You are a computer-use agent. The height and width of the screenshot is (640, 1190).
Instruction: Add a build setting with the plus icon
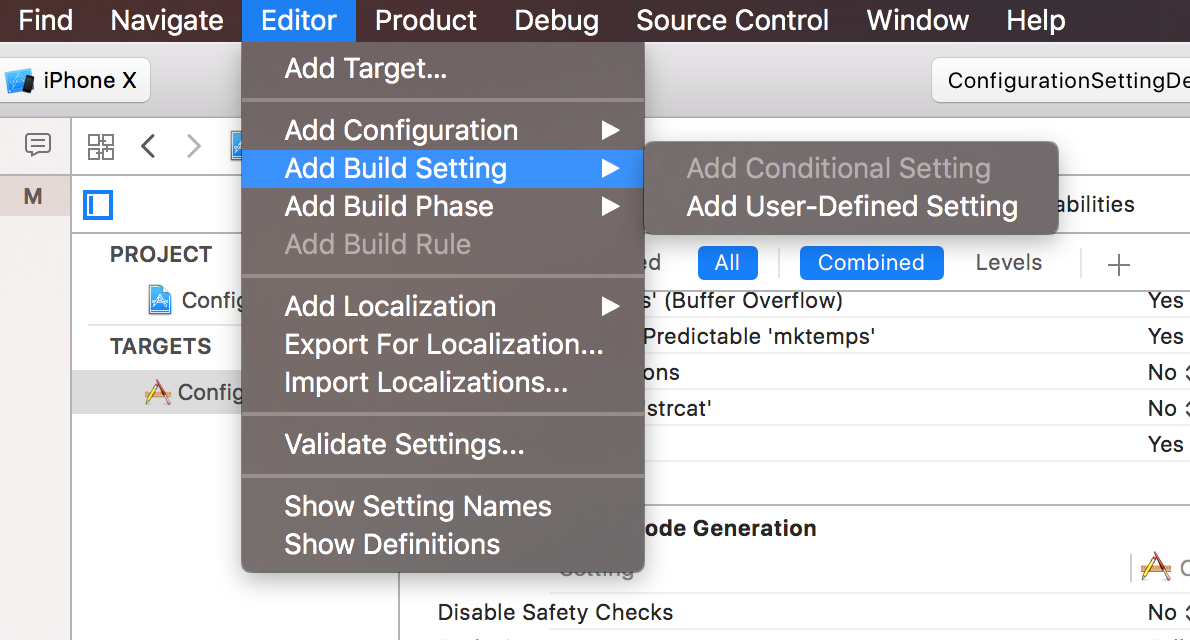[x=1118, y=264]
